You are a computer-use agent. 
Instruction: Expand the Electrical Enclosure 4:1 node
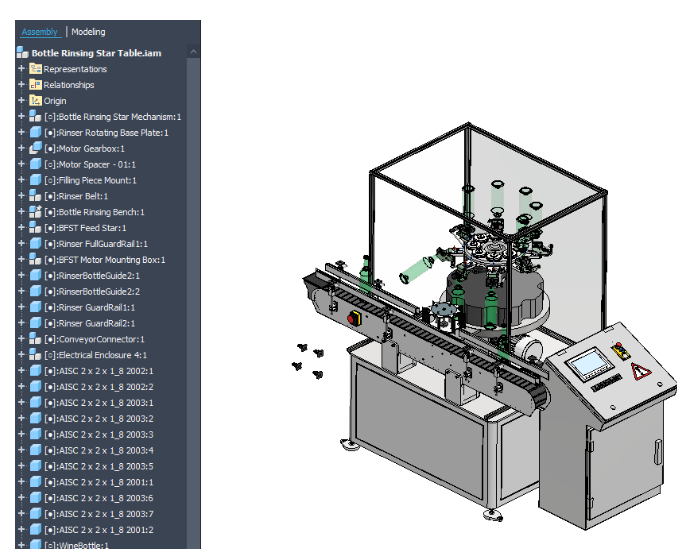(x=21, y=355)
